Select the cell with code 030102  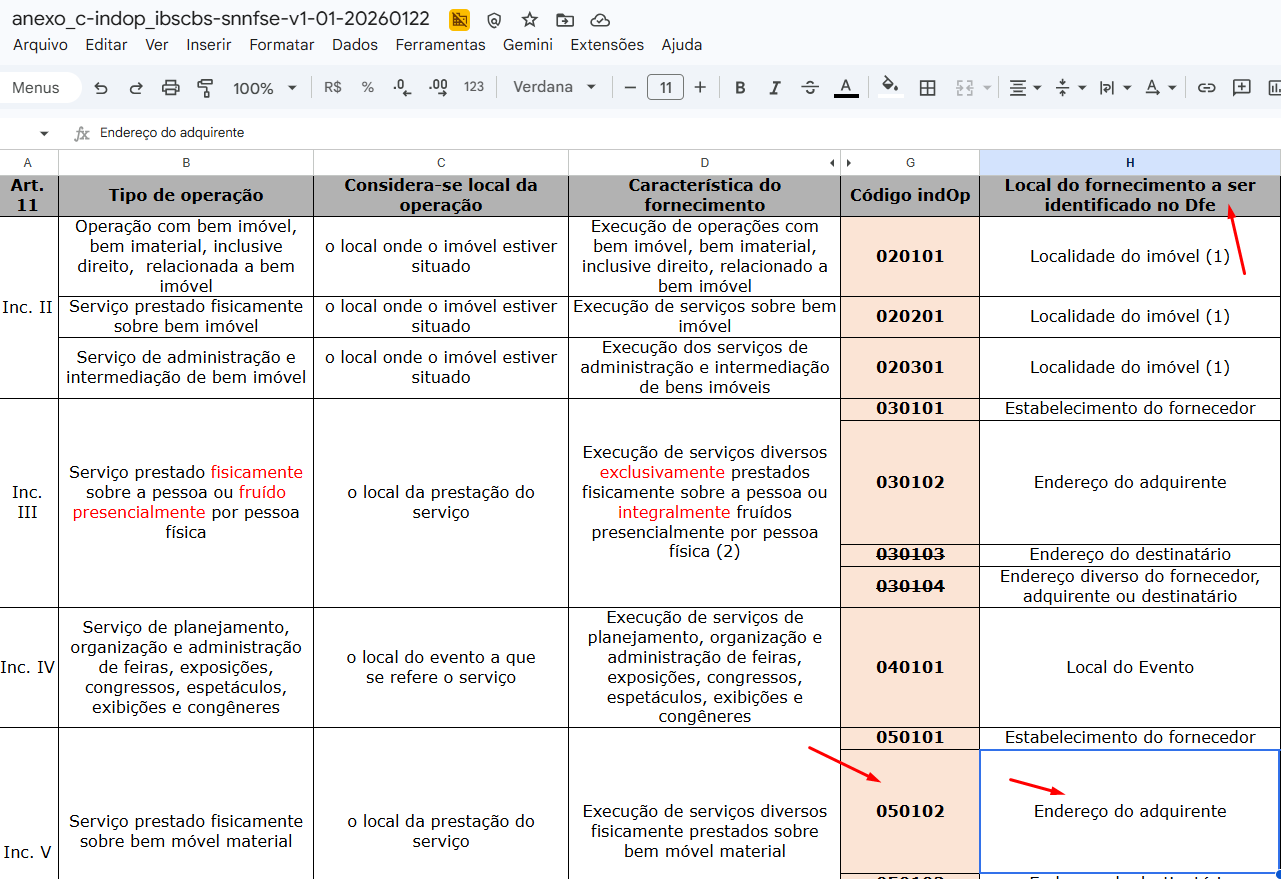pos(910,482)
